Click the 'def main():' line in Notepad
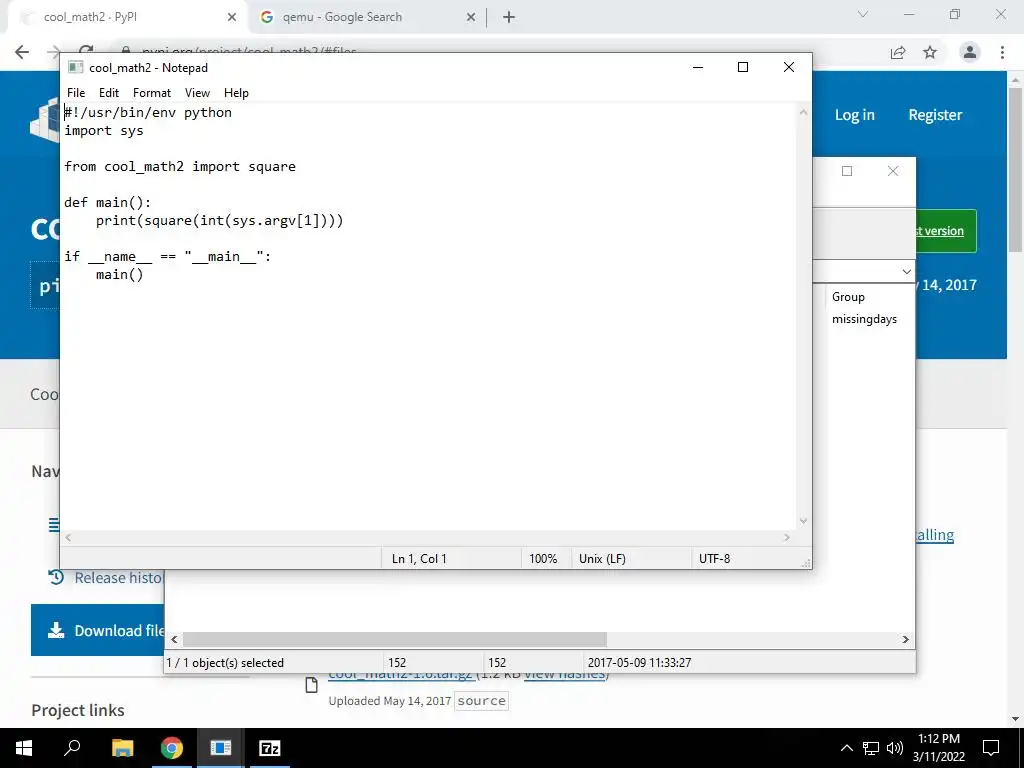 click(x=108, y=202)
